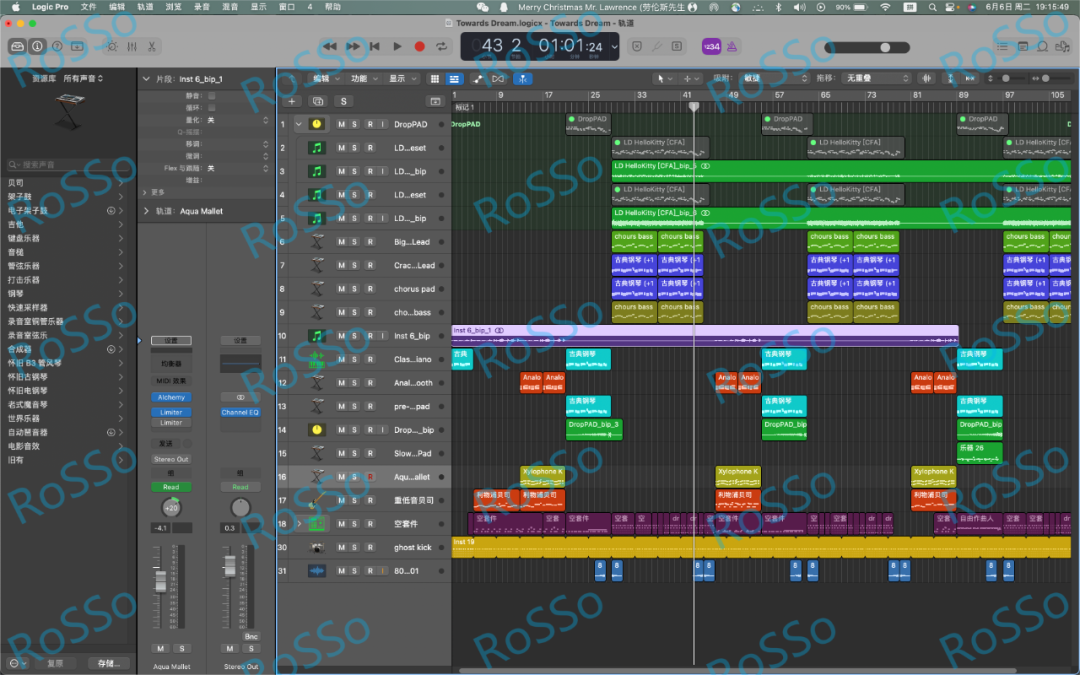1080x675 pixels.
Task: Click the Stereo Out output slot
Action: [x=171, y=459]
